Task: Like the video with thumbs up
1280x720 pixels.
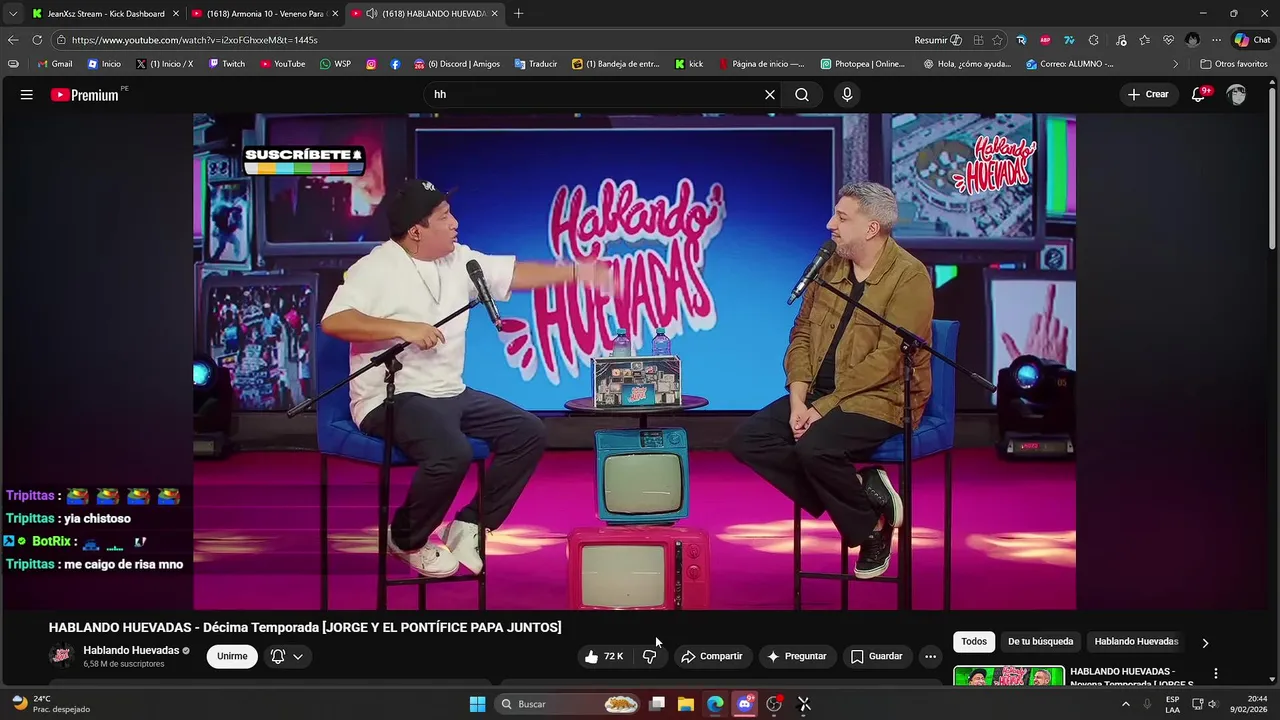Action: 605,656
